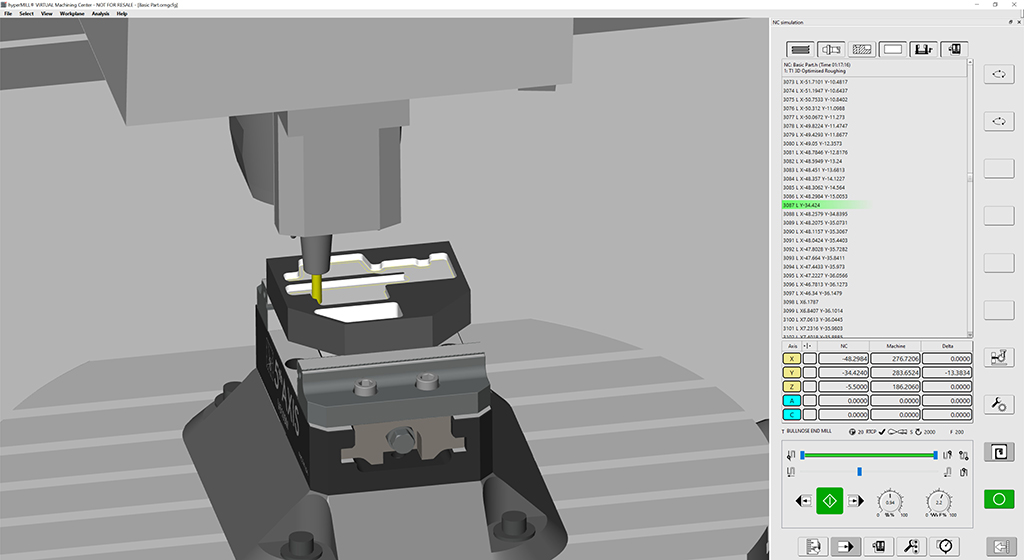Click the blue handle on position slider
This screenshot has width=1024, height=560.
[x=859, y=471]
